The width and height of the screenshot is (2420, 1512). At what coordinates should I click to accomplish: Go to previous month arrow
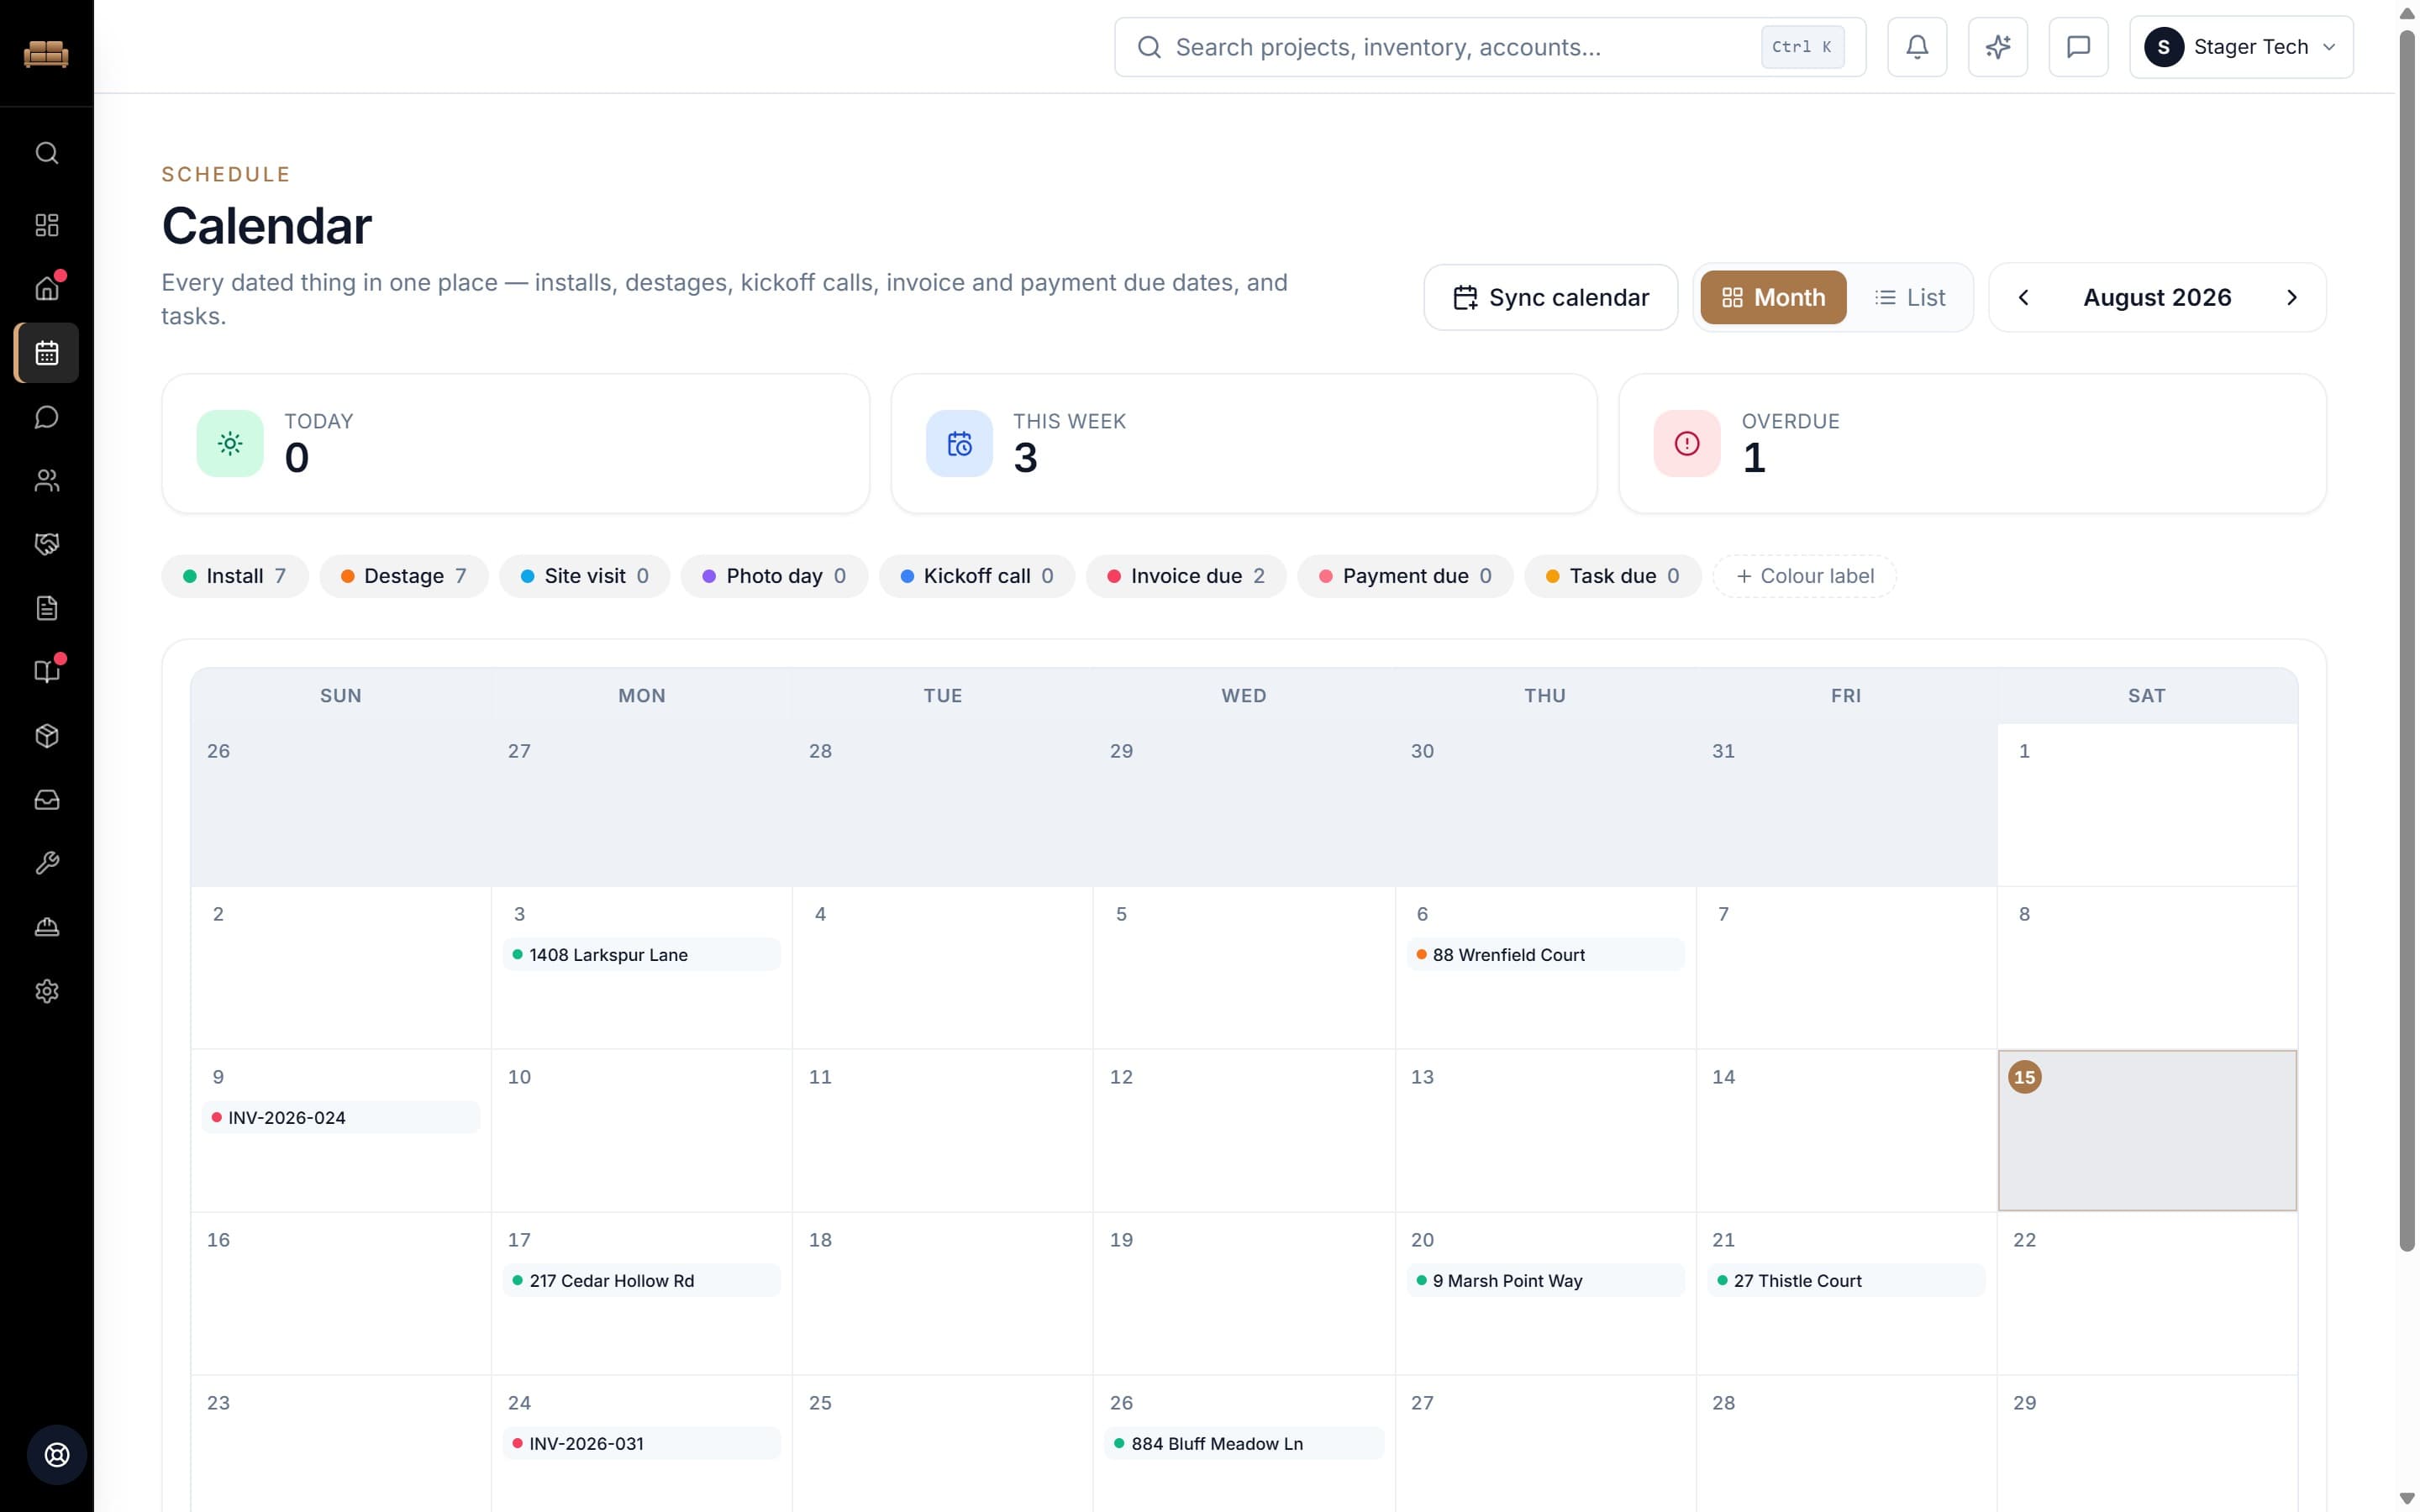(x=2023, y=298)
